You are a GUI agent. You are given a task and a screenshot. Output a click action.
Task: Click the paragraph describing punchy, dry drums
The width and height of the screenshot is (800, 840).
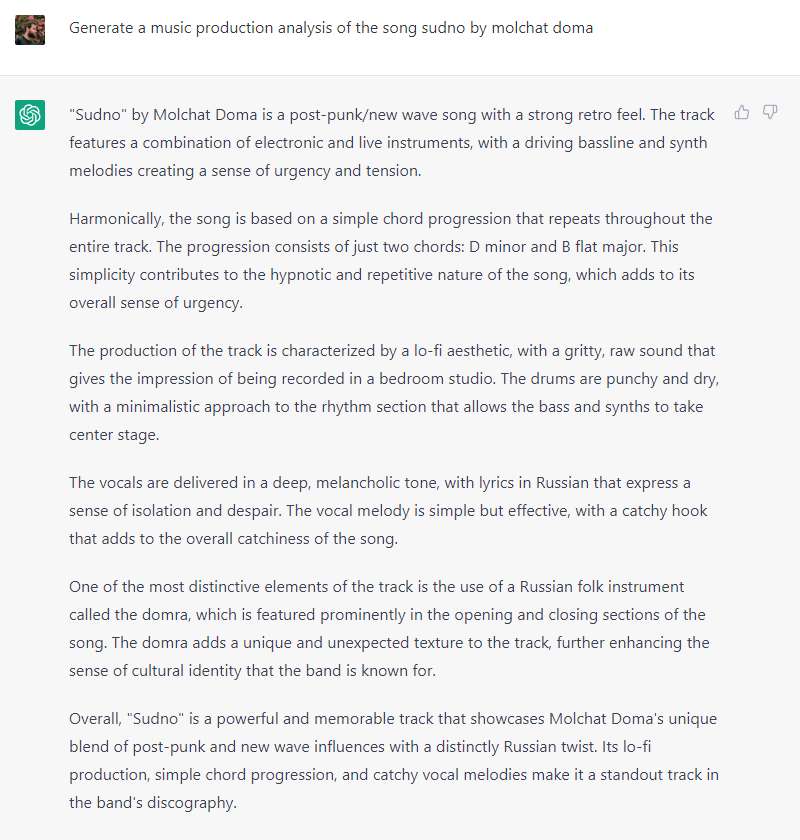tap(394, 393)
